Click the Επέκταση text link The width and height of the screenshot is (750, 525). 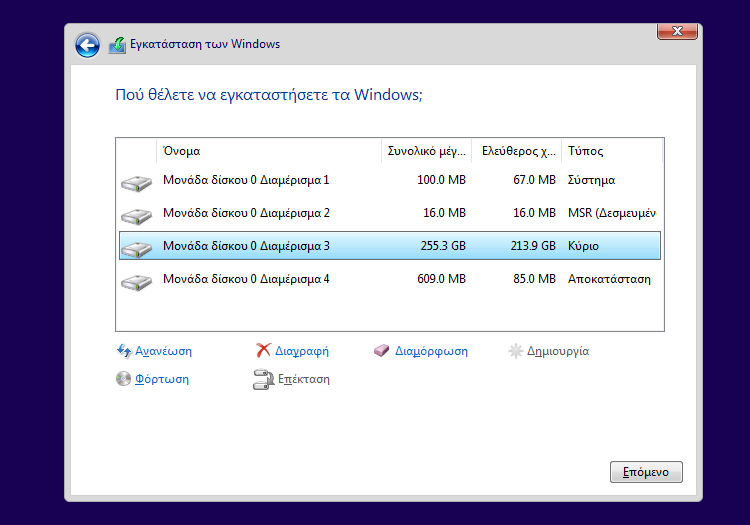tap(304, 379)
